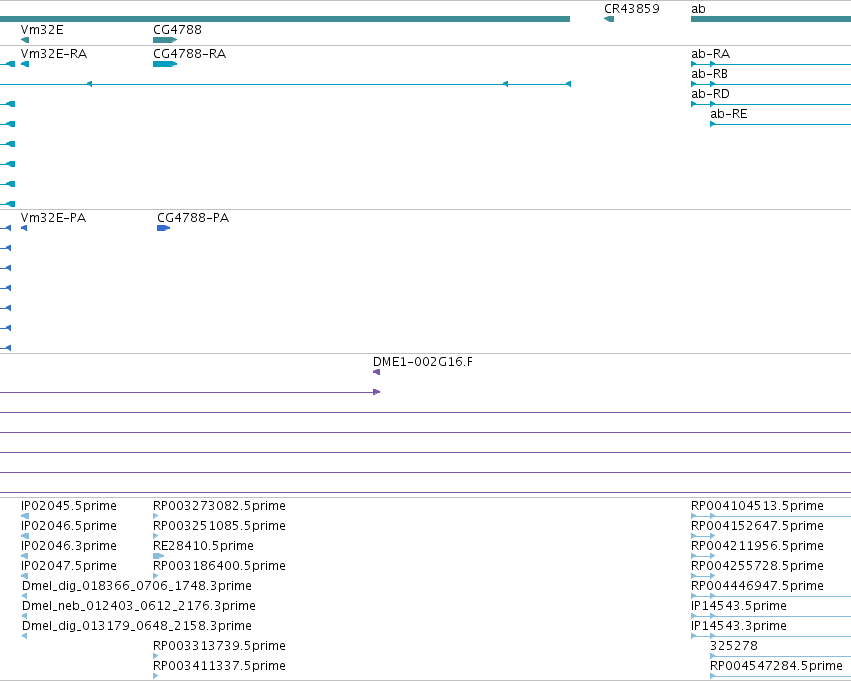Select RE28410.5prime EST label

click(204, 546)
